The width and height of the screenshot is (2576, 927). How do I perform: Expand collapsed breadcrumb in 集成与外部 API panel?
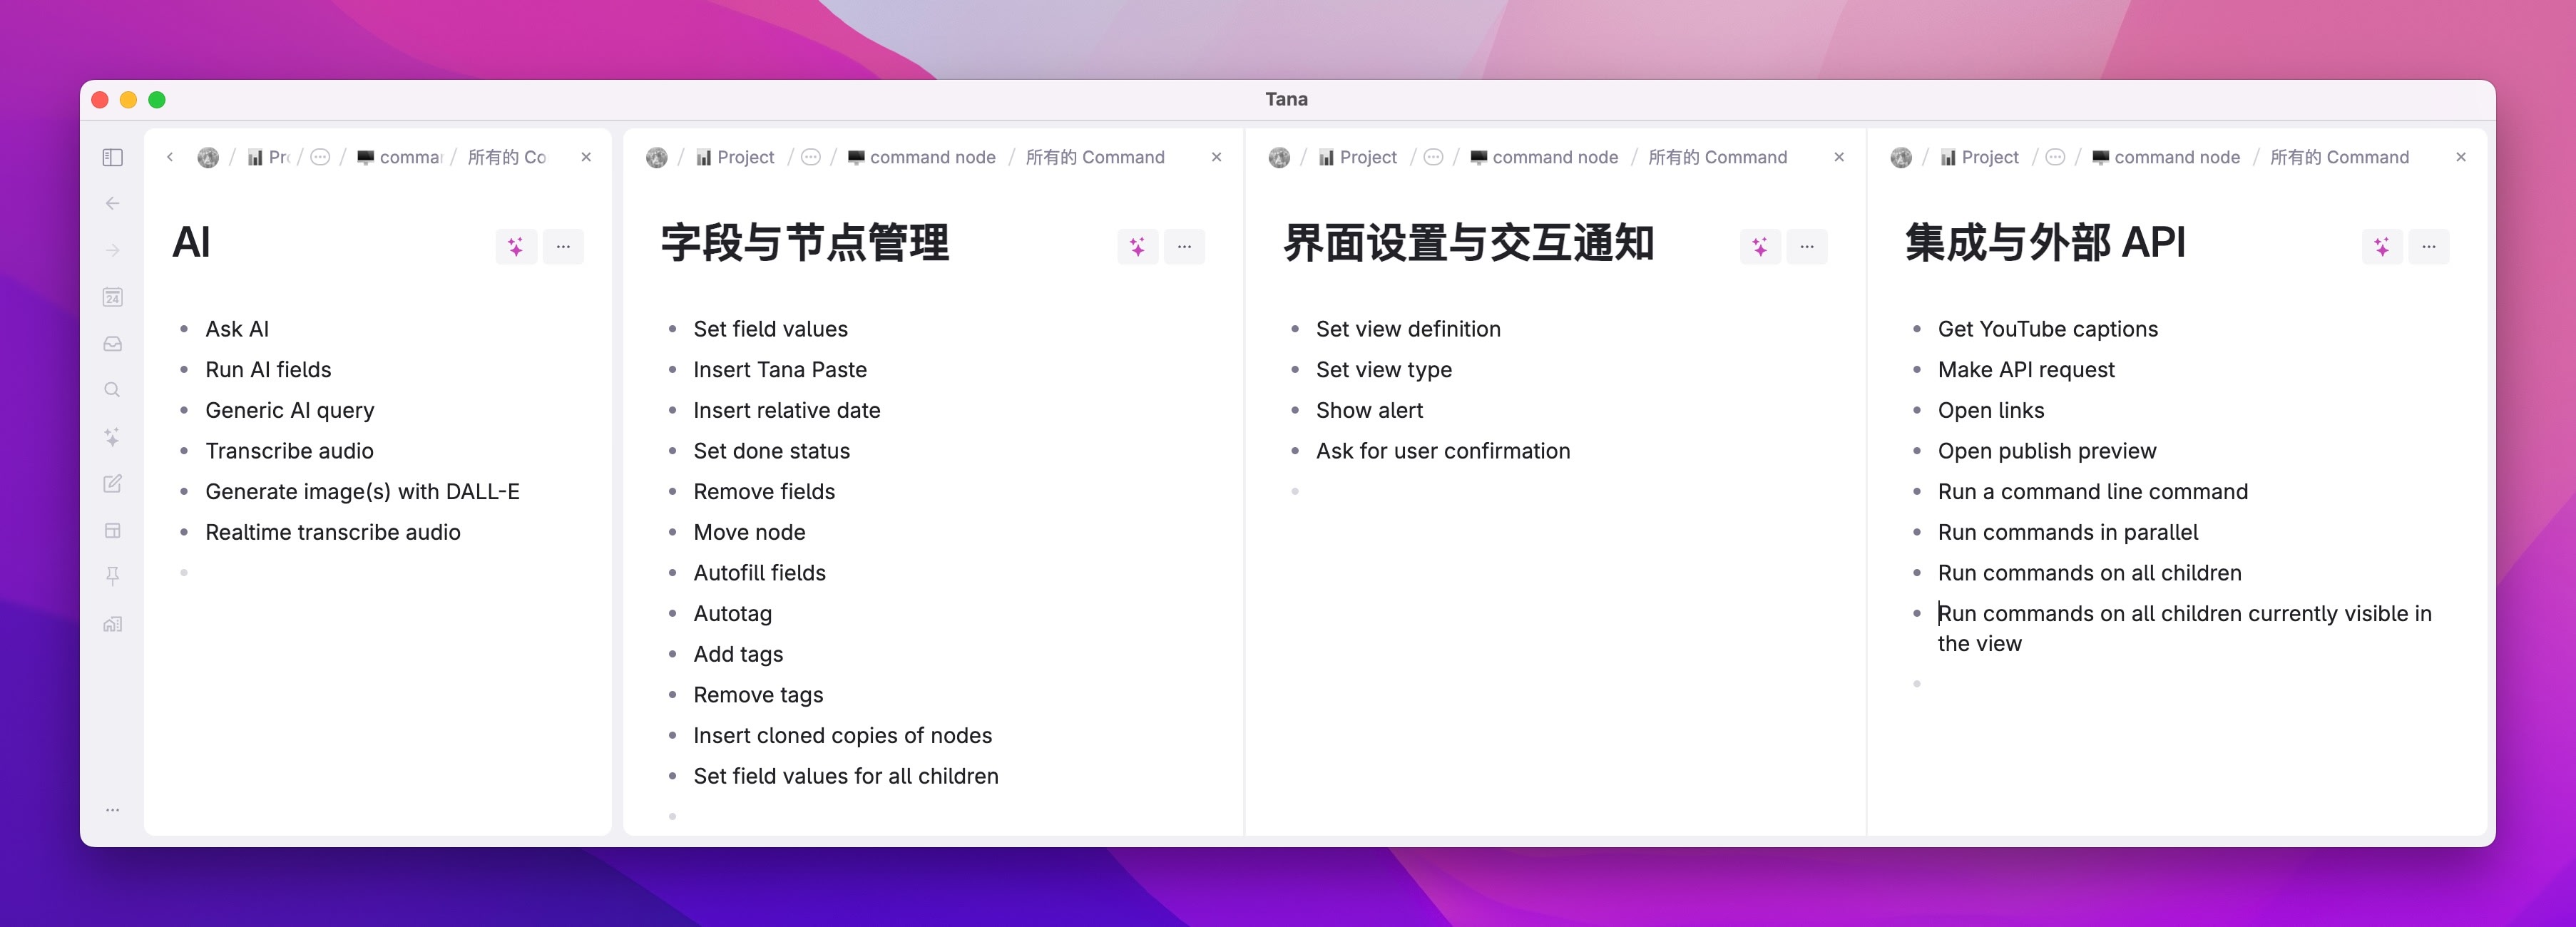coord(2055,157)
